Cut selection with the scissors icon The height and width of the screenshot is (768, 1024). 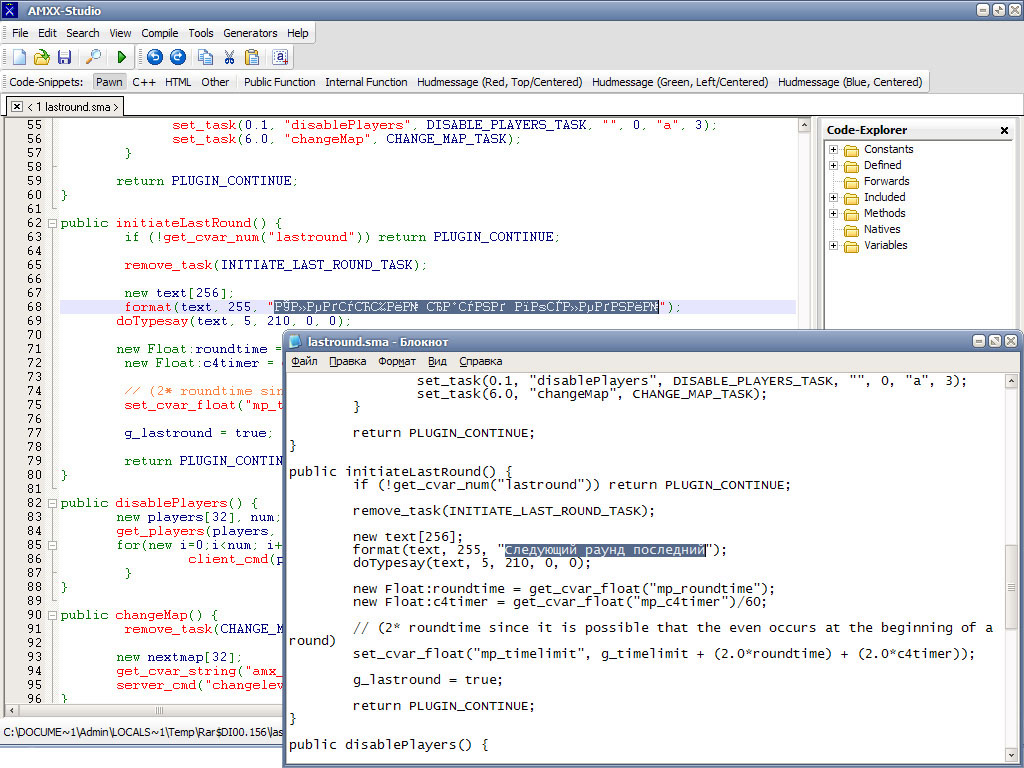click(229, 58)
